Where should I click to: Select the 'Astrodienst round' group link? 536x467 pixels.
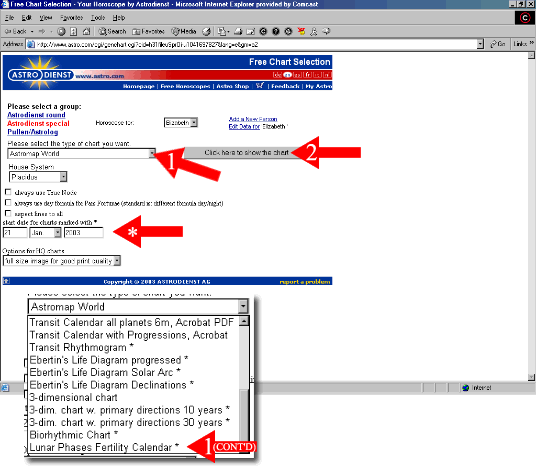36,115
